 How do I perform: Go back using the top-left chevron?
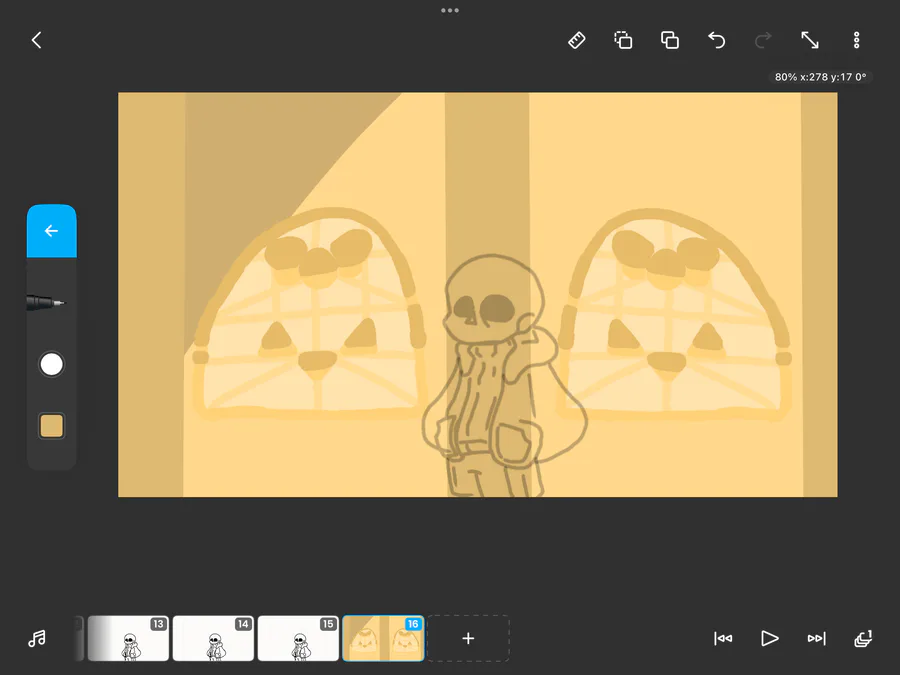[37, 40]
